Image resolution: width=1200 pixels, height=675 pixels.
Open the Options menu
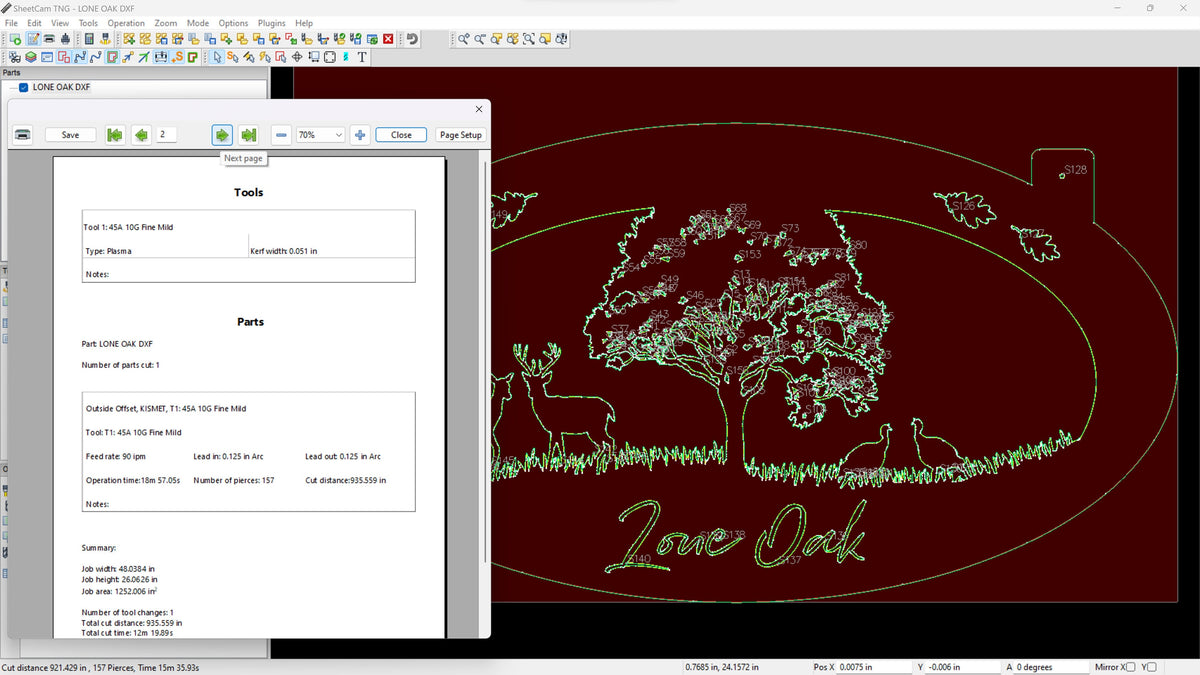point(233,23)
